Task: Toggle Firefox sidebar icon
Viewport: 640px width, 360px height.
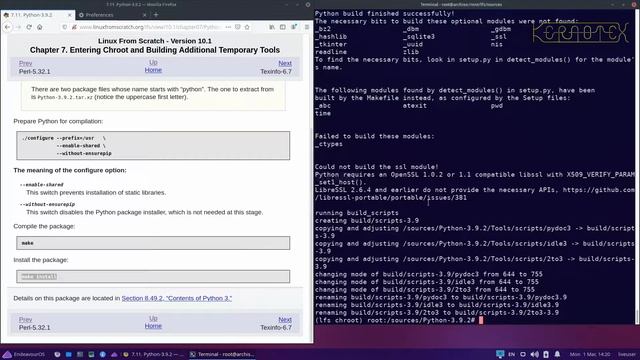Action: point(282,27)
